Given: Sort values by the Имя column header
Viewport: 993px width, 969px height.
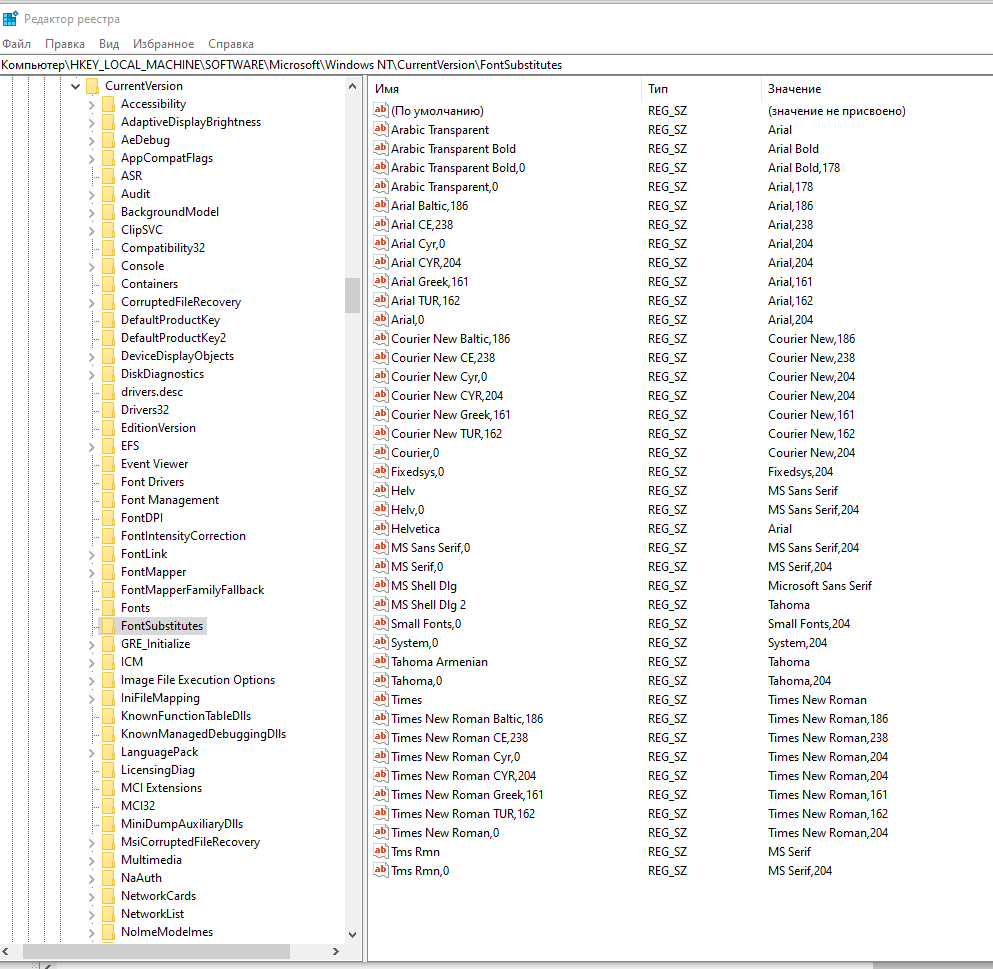Looking at the screenshot, I should 505,89.
